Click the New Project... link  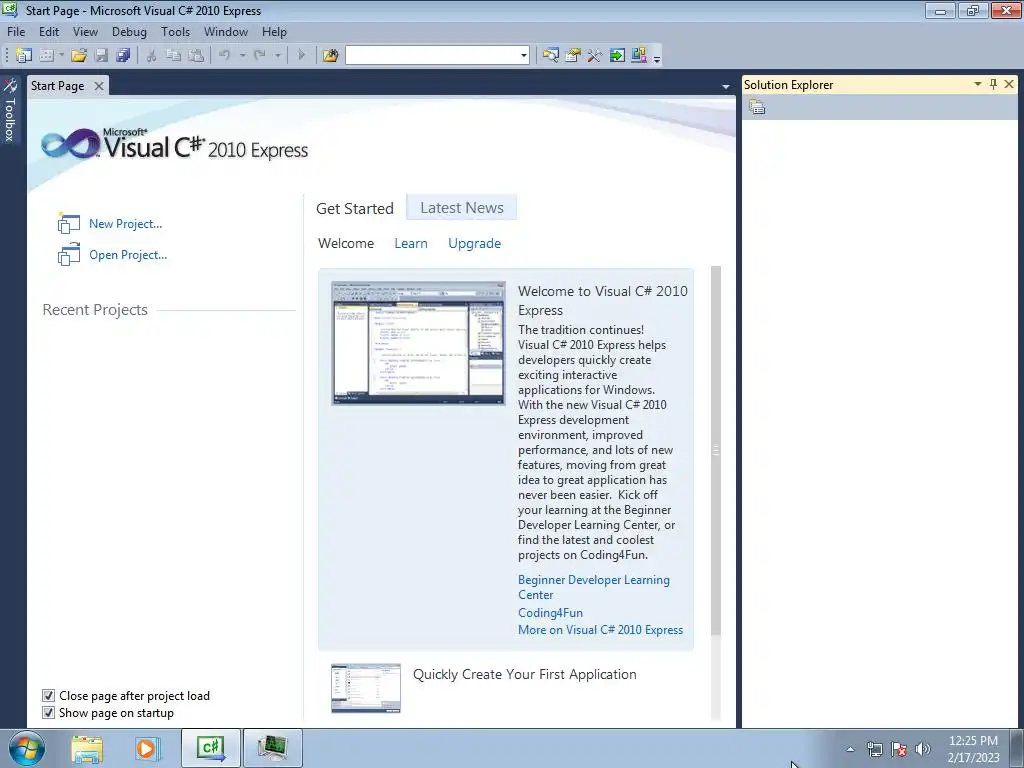[x=125, y=223]
